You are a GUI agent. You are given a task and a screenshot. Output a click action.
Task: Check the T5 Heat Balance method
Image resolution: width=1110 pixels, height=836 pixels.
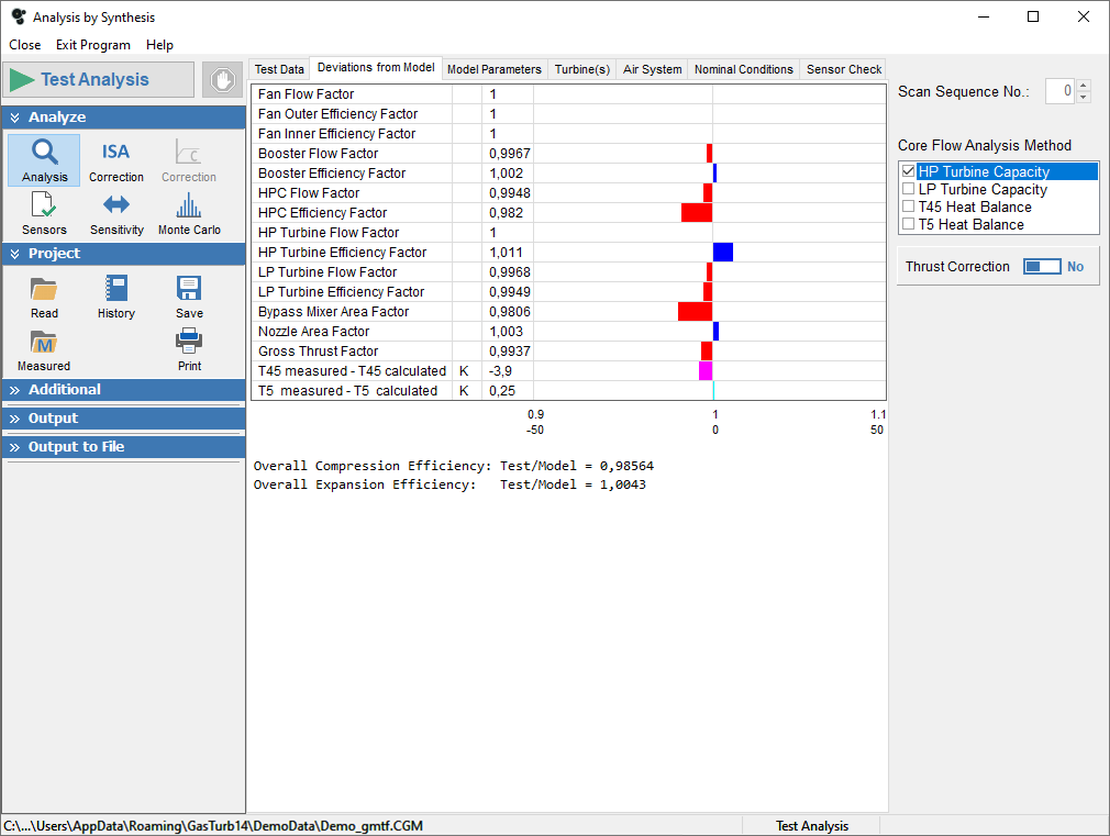tap(908, 224)
